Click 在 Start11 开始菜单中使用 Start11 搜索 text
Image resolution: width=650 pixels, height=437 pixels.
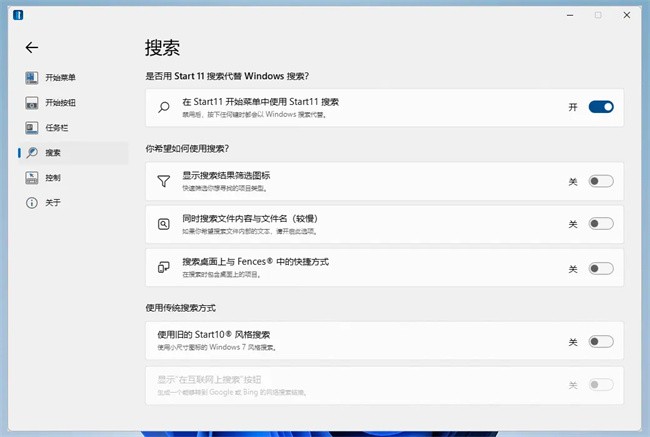point(260,102)
